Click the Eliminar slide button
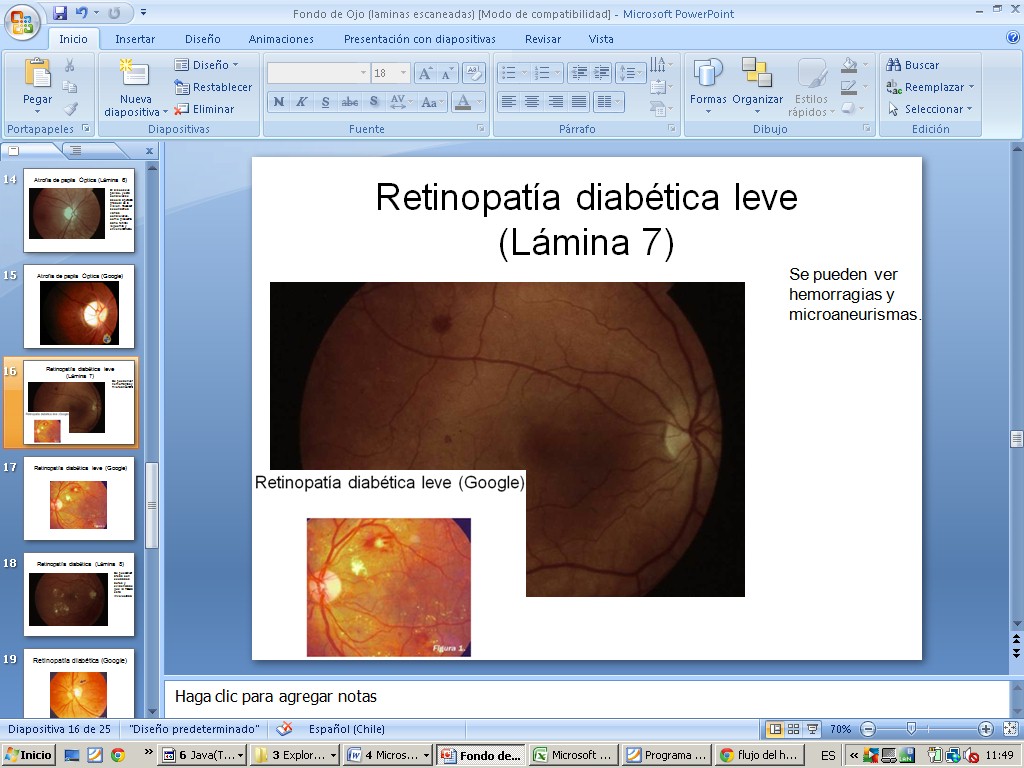The height and width of the screenshot is (768, 1024). pos(205,109)
